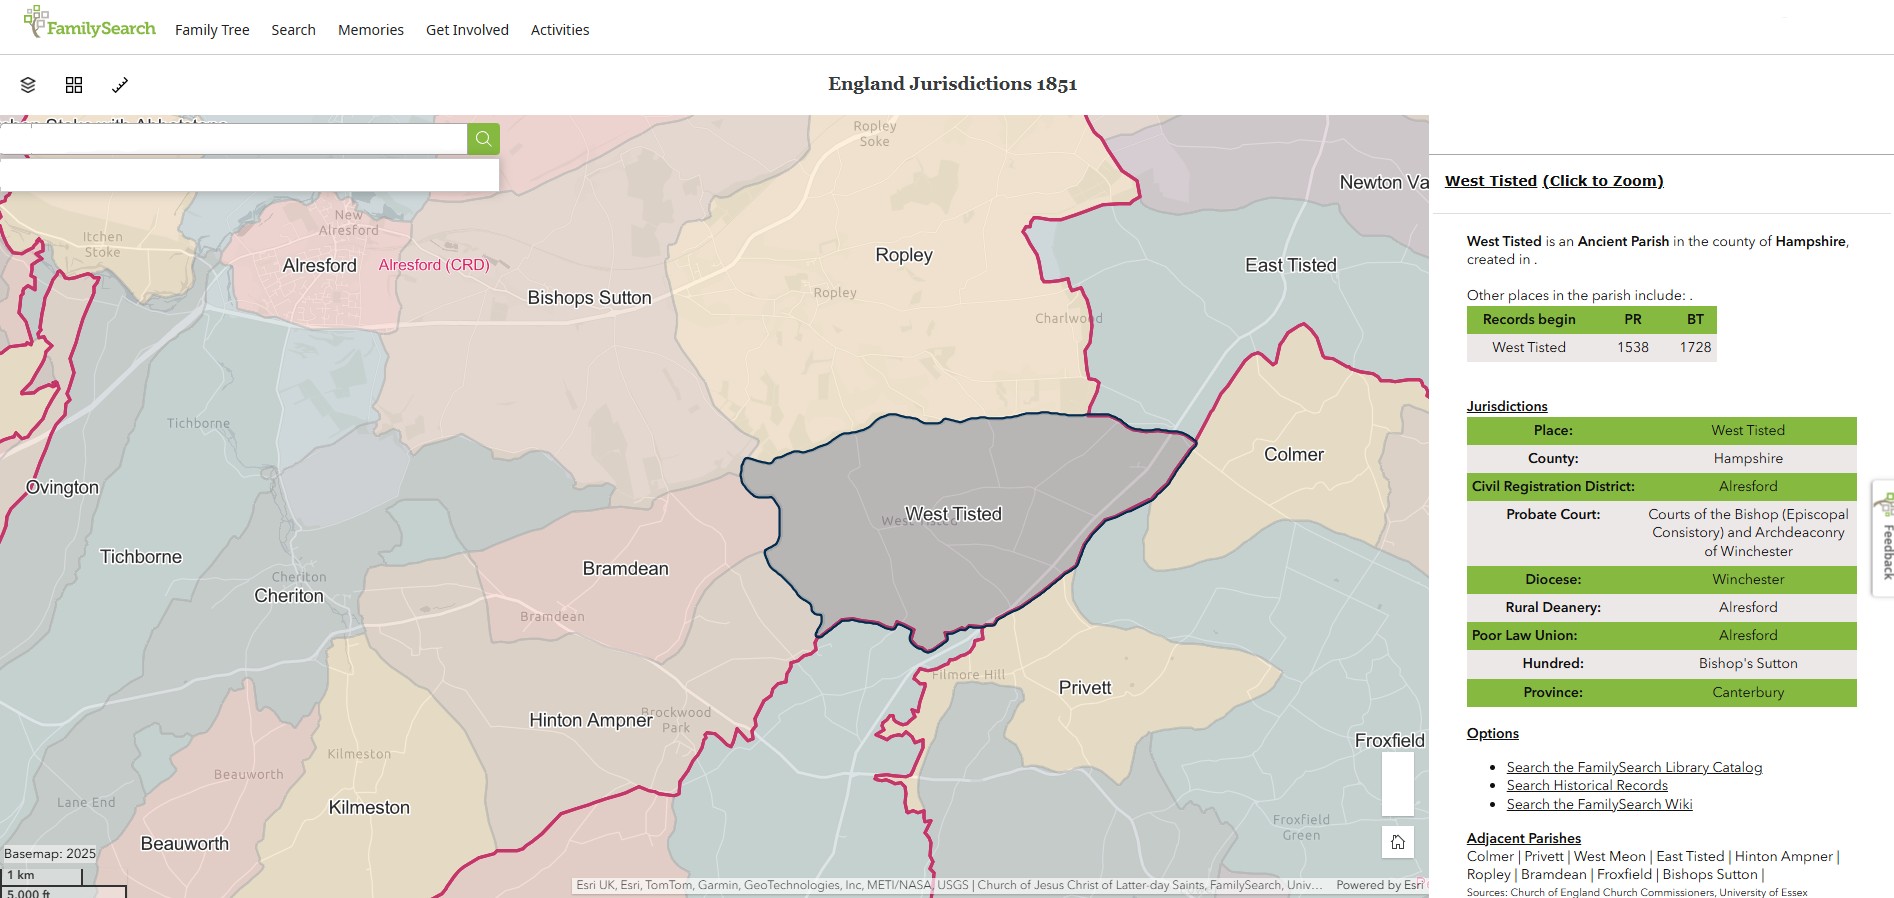Open Search the FamilySearch Wiki link
The width and height of the screenshot is (1894, 898).
[x=1599, y=804]
